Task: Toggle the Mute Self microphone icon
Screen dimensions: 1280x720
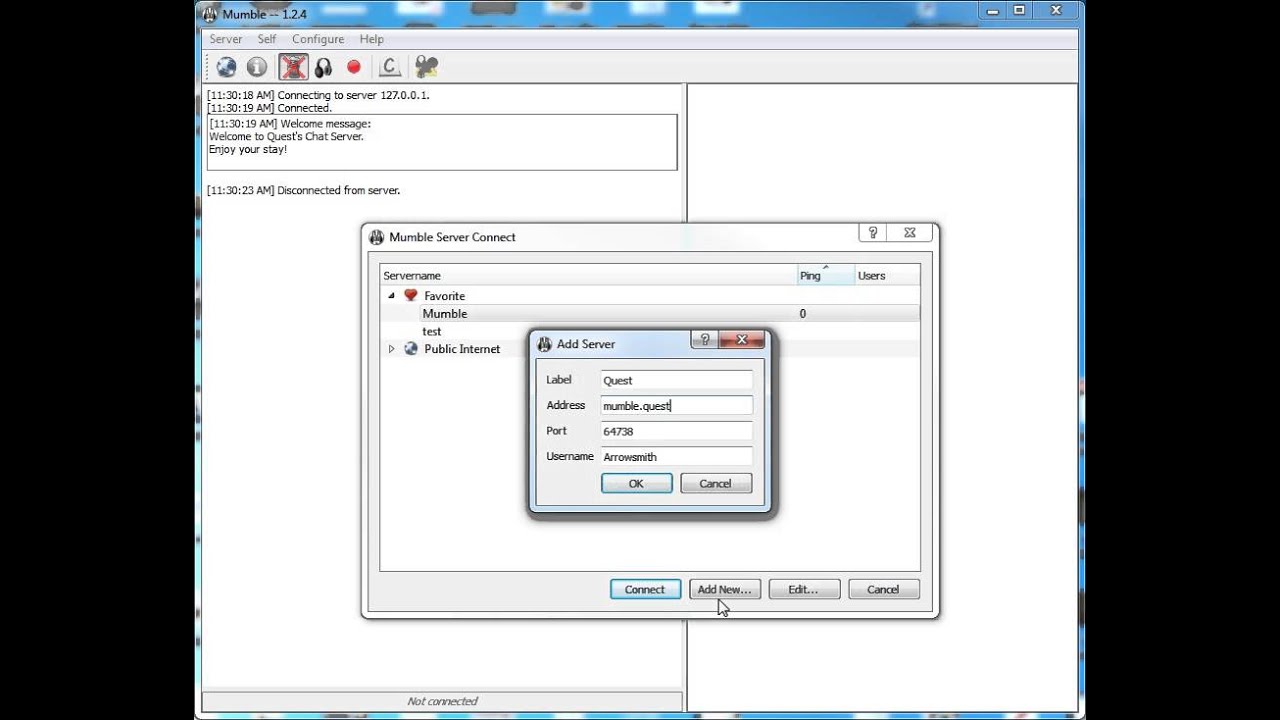Action: tap(293, 67)
